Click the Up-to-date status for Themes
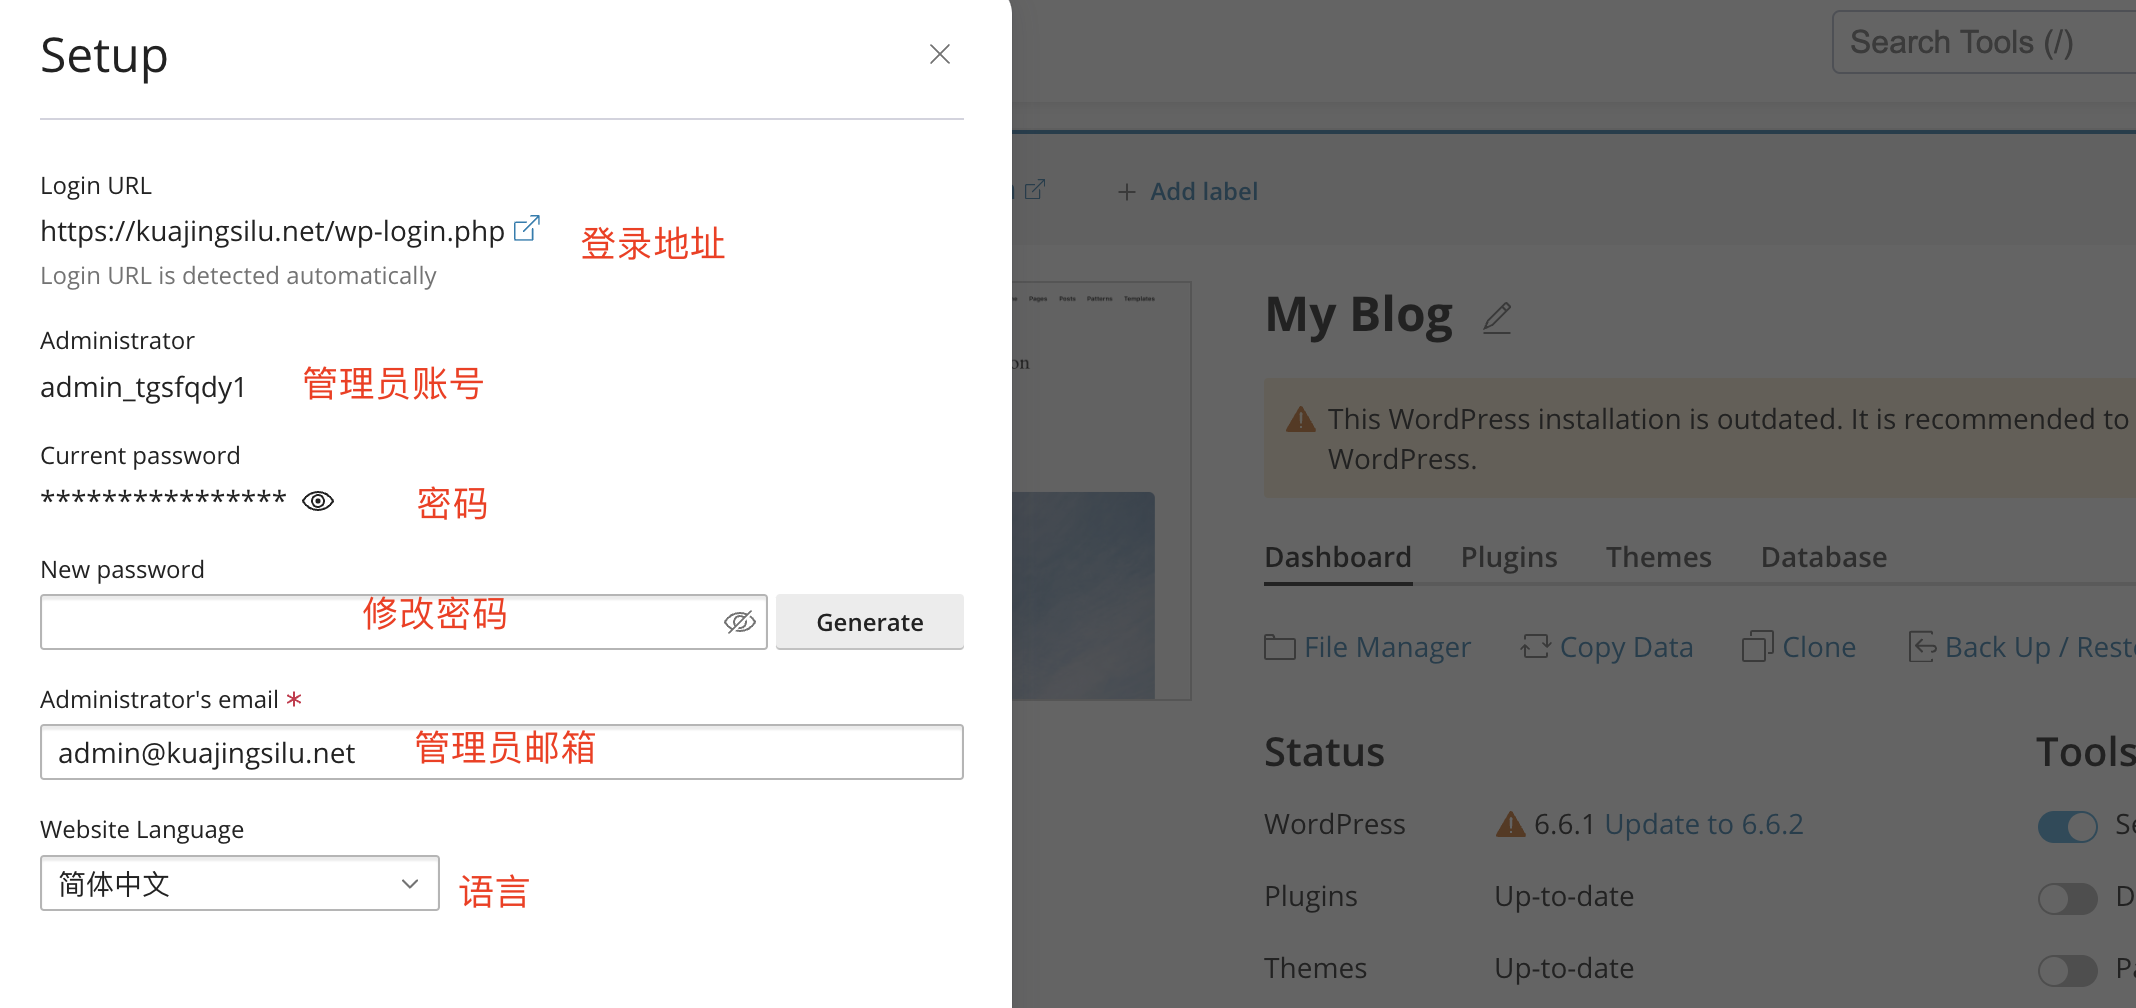Viewport: 2136px width, 1008px height. (x=1564, y=968)
